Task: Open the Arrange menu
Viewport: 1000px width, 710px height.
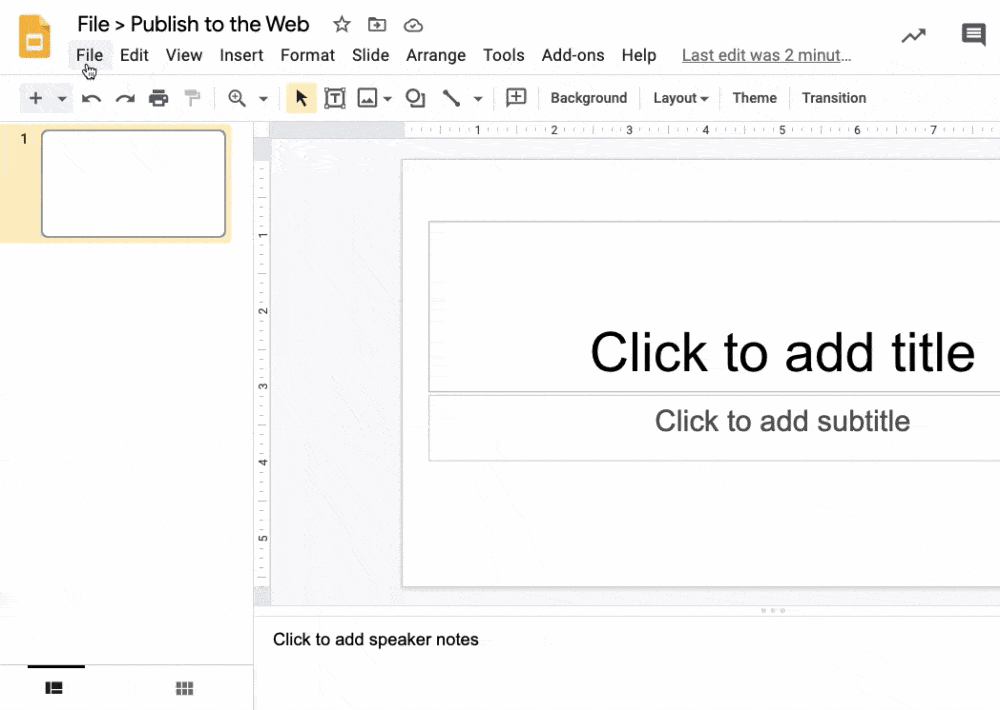Action: [436, 55]
